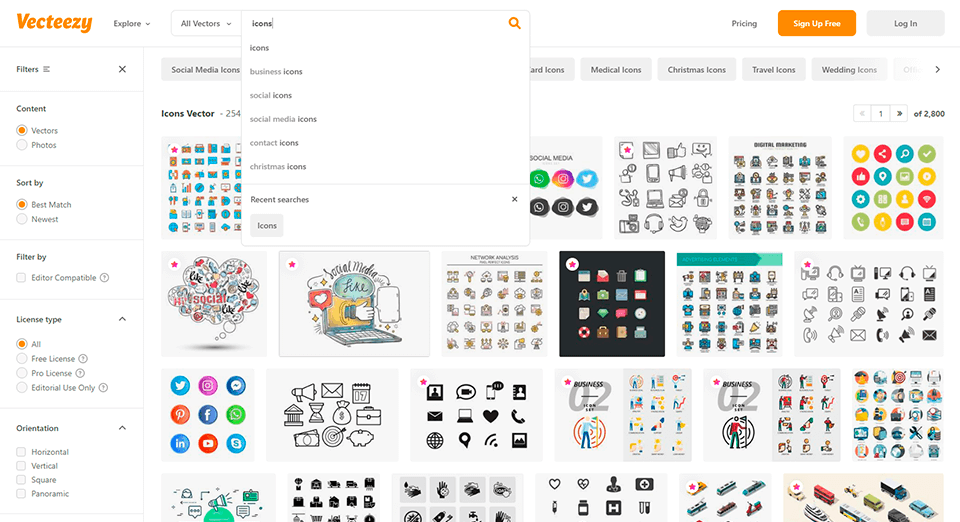Image resolution: width=960 pixels, height=522 pixels.
Task: Click the Vecteezy logo
Action: 54,23
